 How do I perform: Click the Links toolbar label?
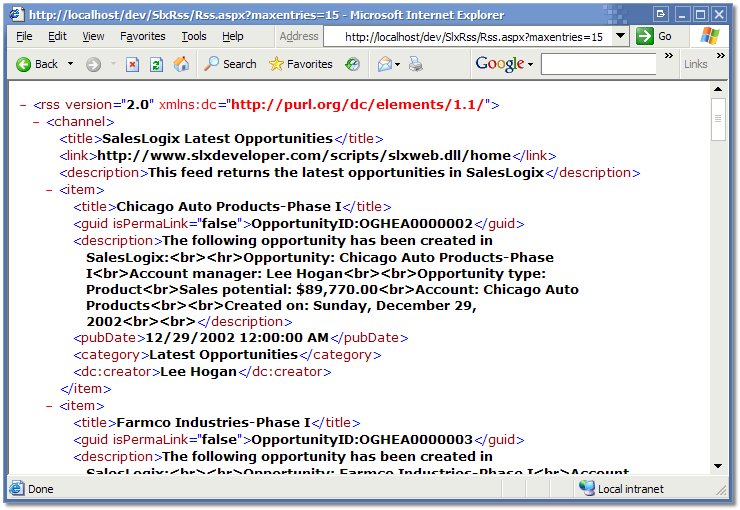click(696, 64)
